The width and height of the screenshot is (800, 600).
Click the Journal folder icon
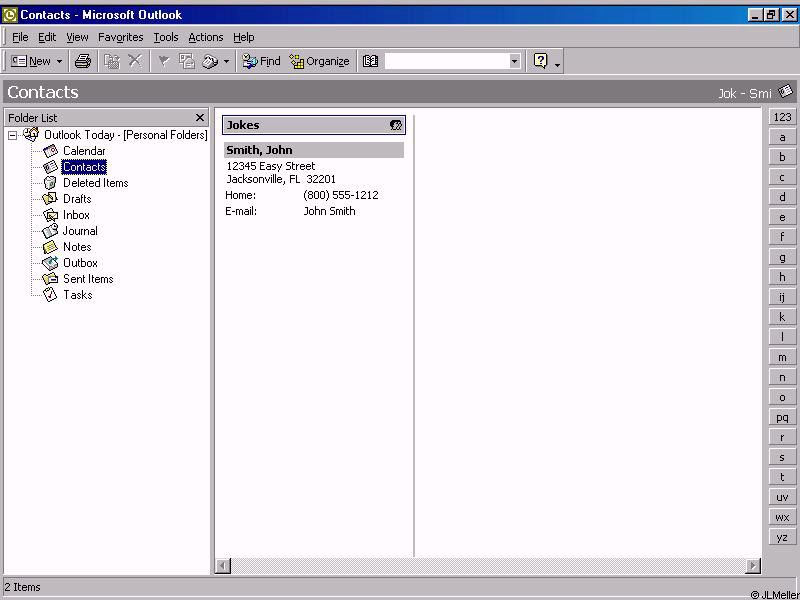pyautogui.click(x=50, y=231)
